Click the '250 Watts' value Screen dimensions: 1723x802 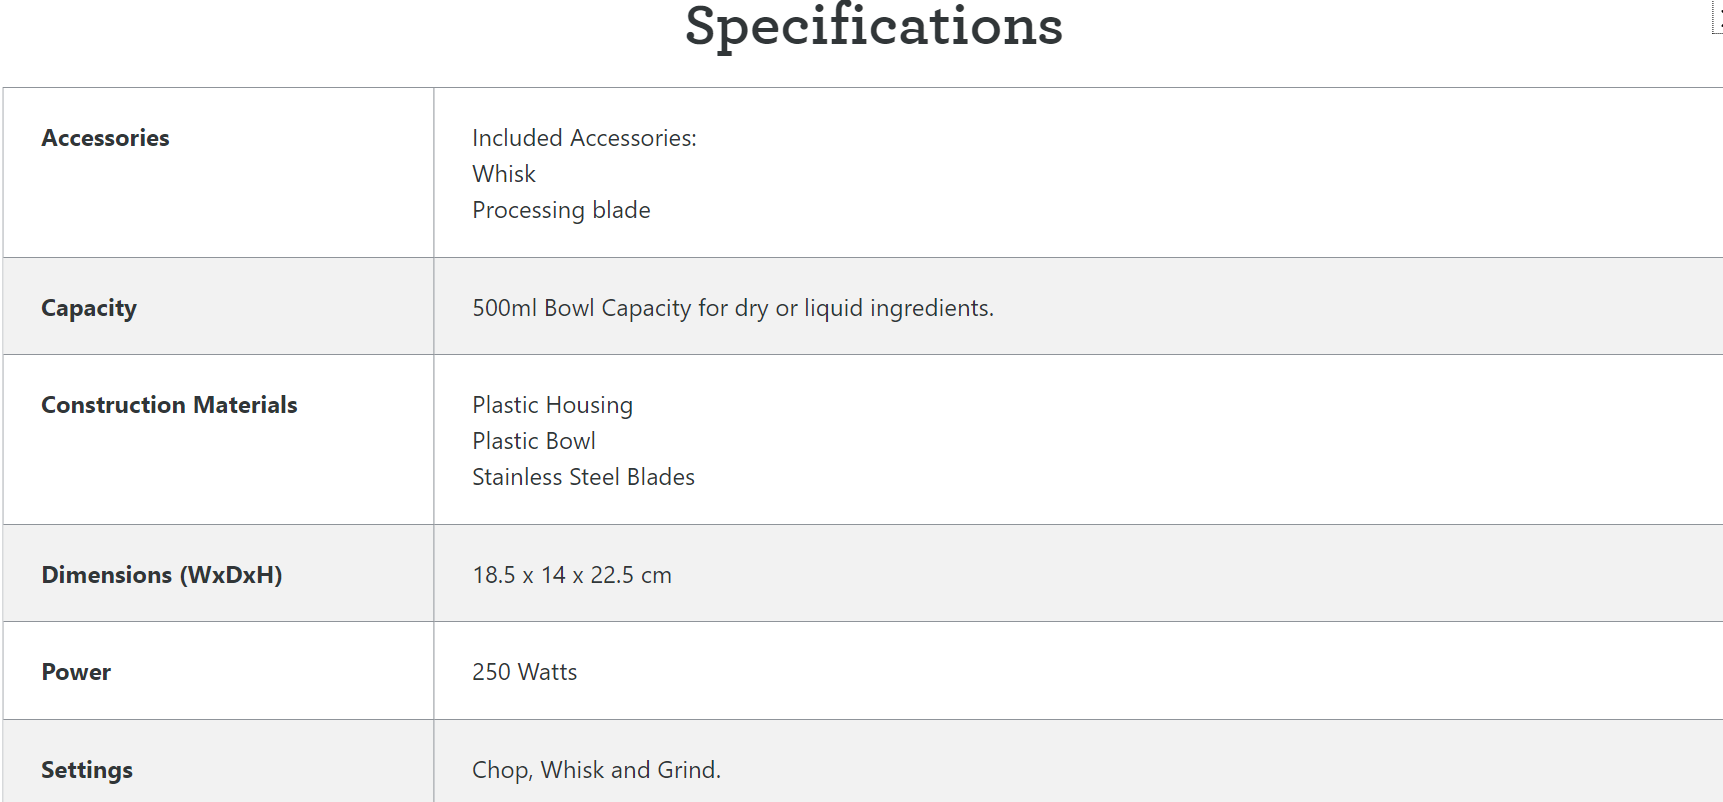pyautogui.click(x=524, y=672)
